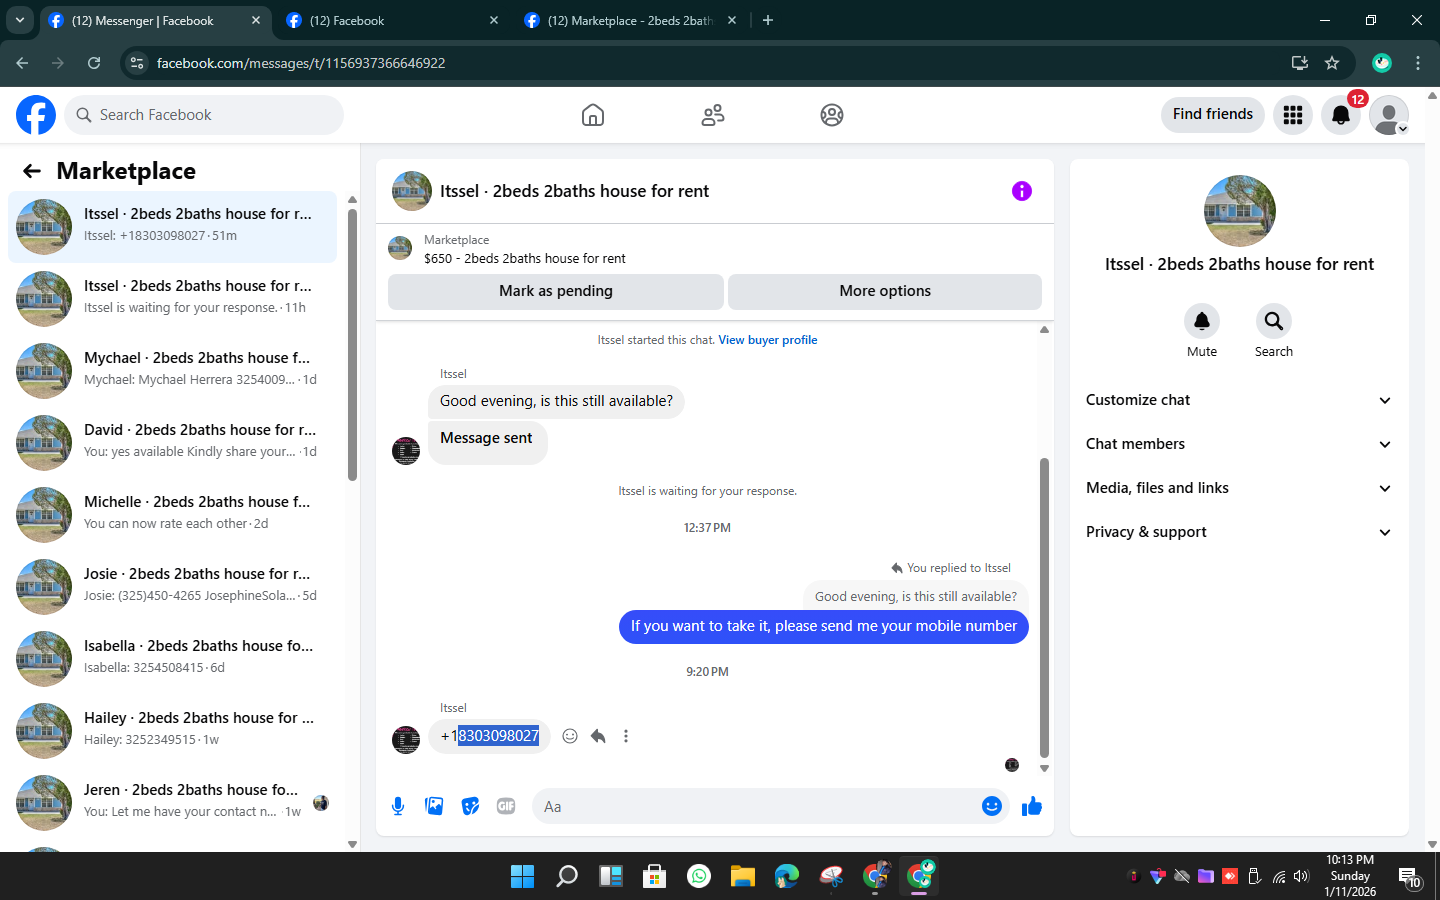
Task: Send a thumbs-up like
Action: 1032,806
